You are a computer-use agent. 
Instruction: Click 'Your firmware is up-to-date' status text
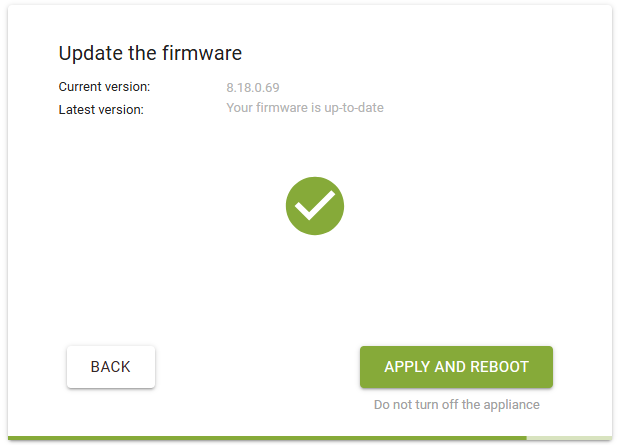[305, 107]
